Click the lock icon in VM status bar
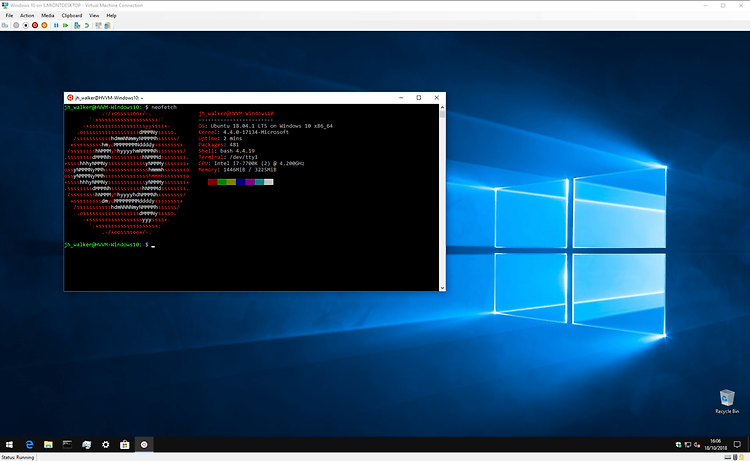 [742, 457]
